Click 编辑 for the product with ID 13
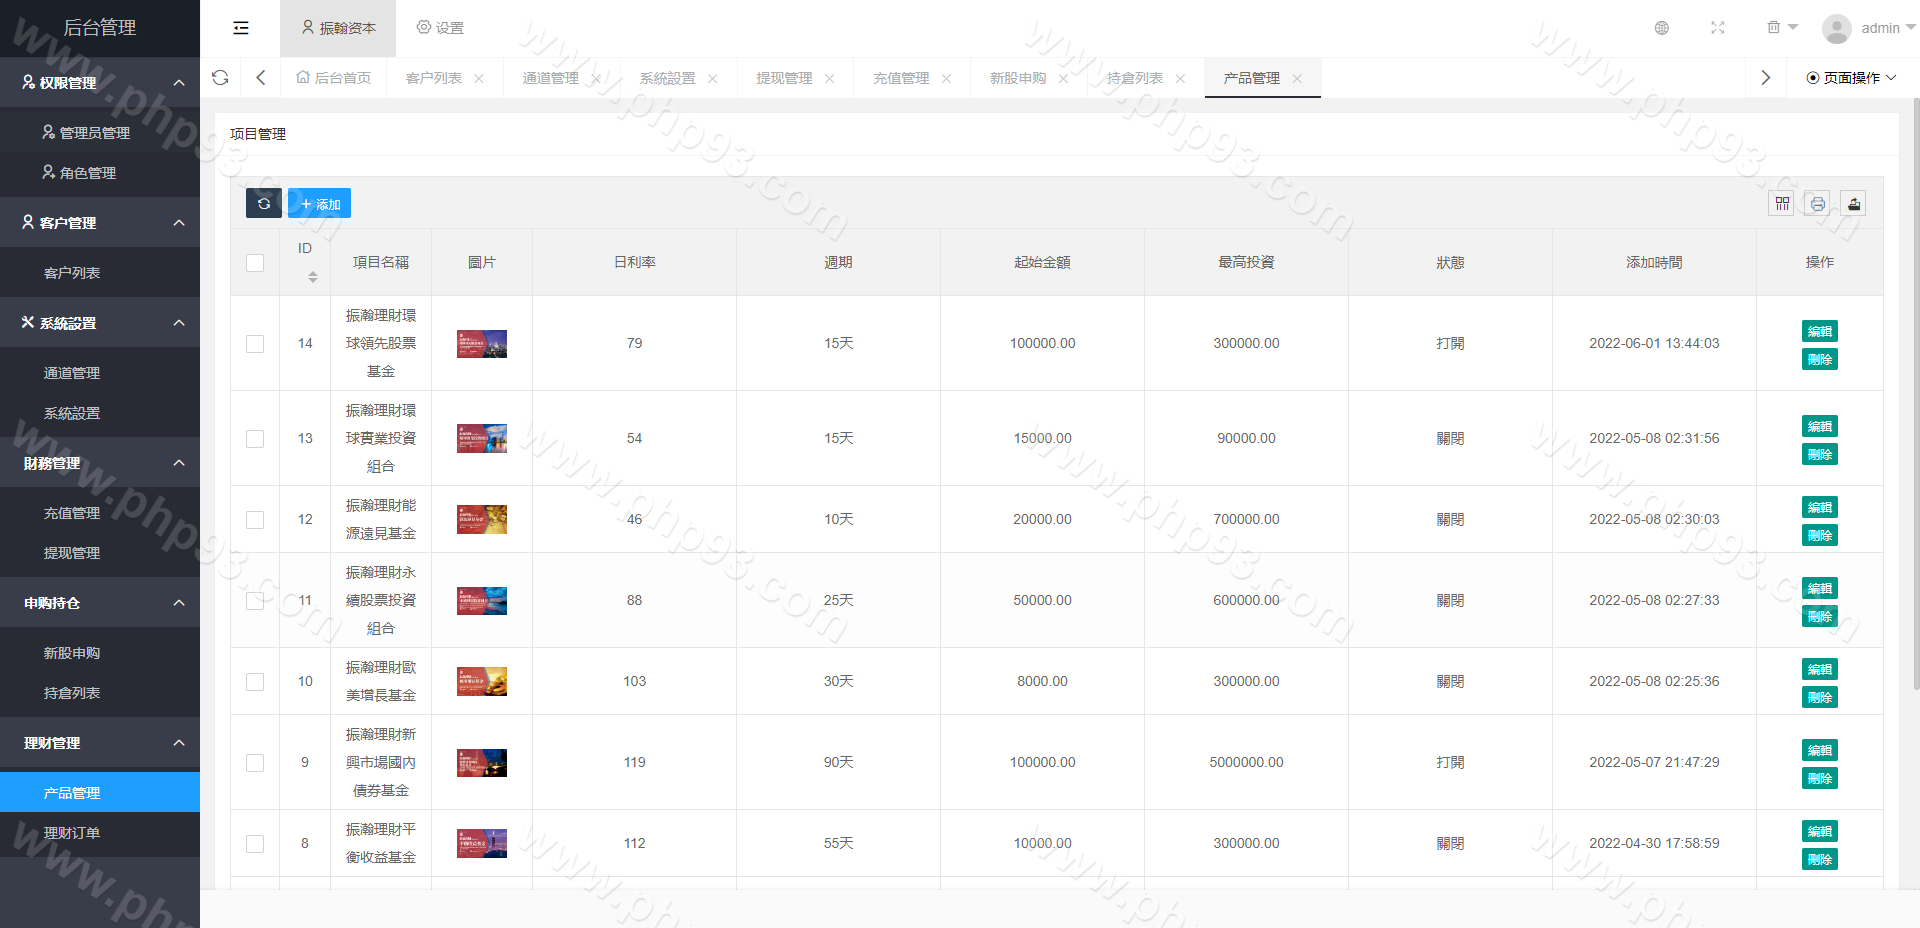 1819,427
